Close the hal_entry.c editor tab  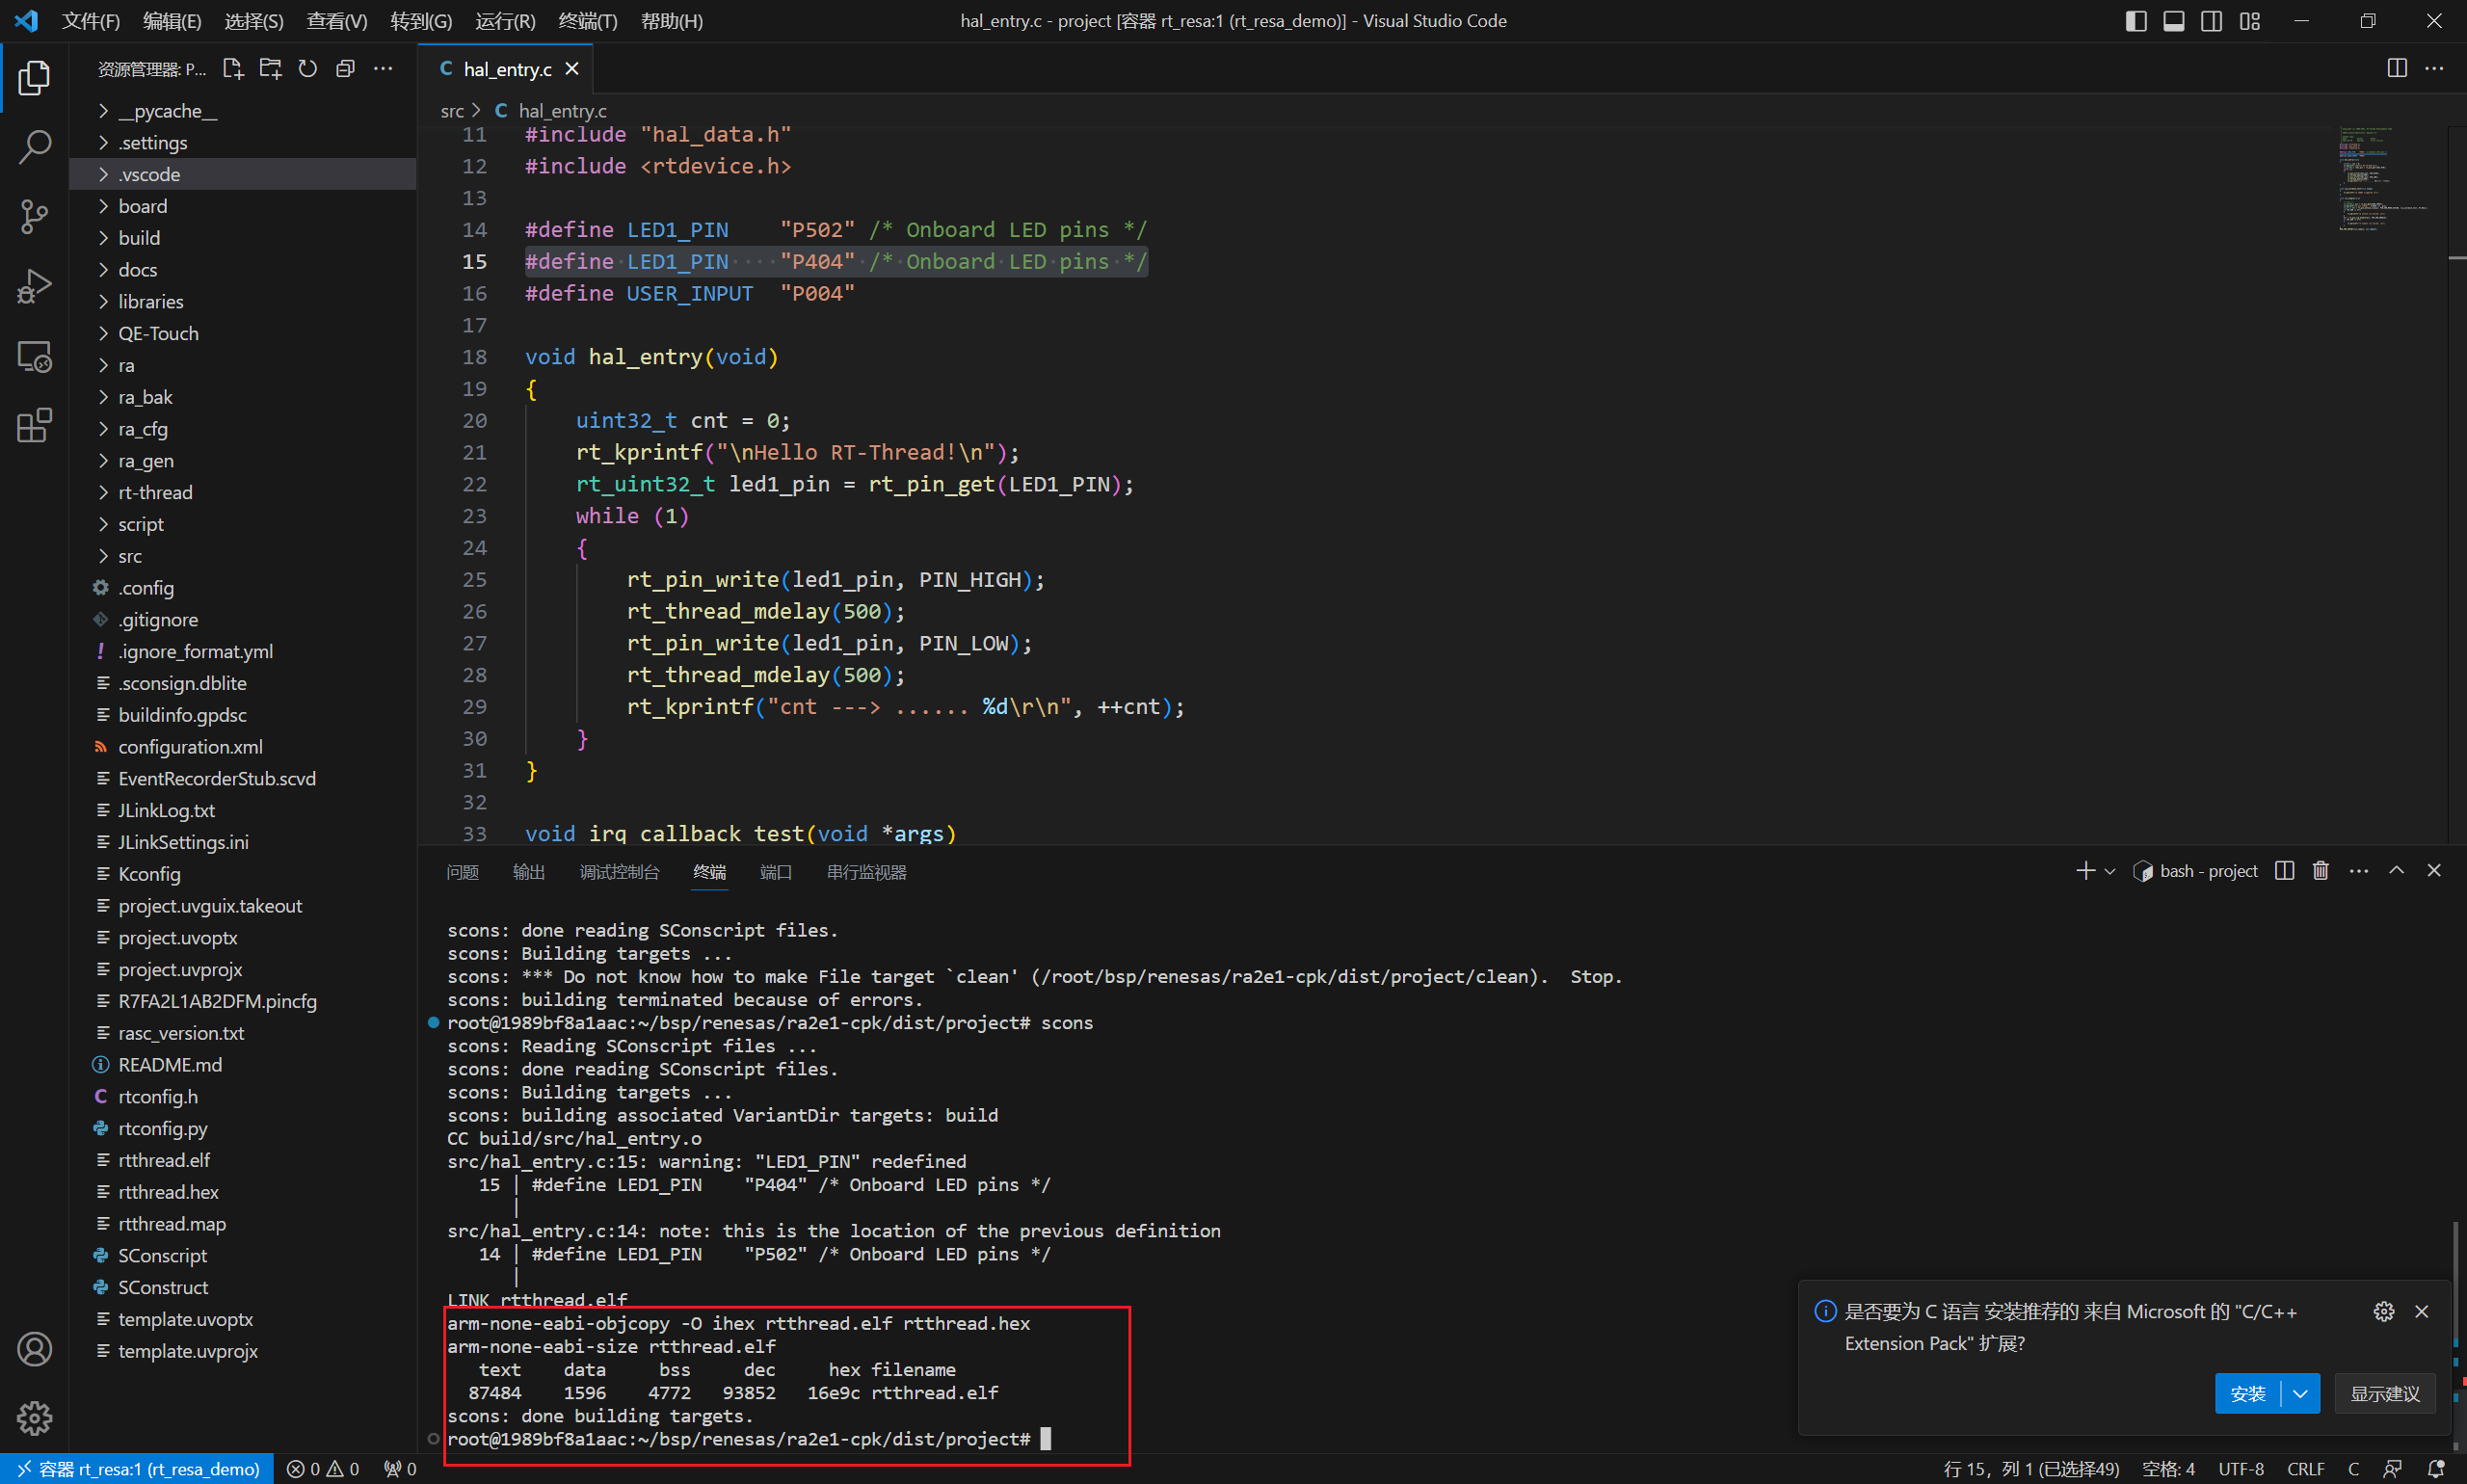coord(572,68)
